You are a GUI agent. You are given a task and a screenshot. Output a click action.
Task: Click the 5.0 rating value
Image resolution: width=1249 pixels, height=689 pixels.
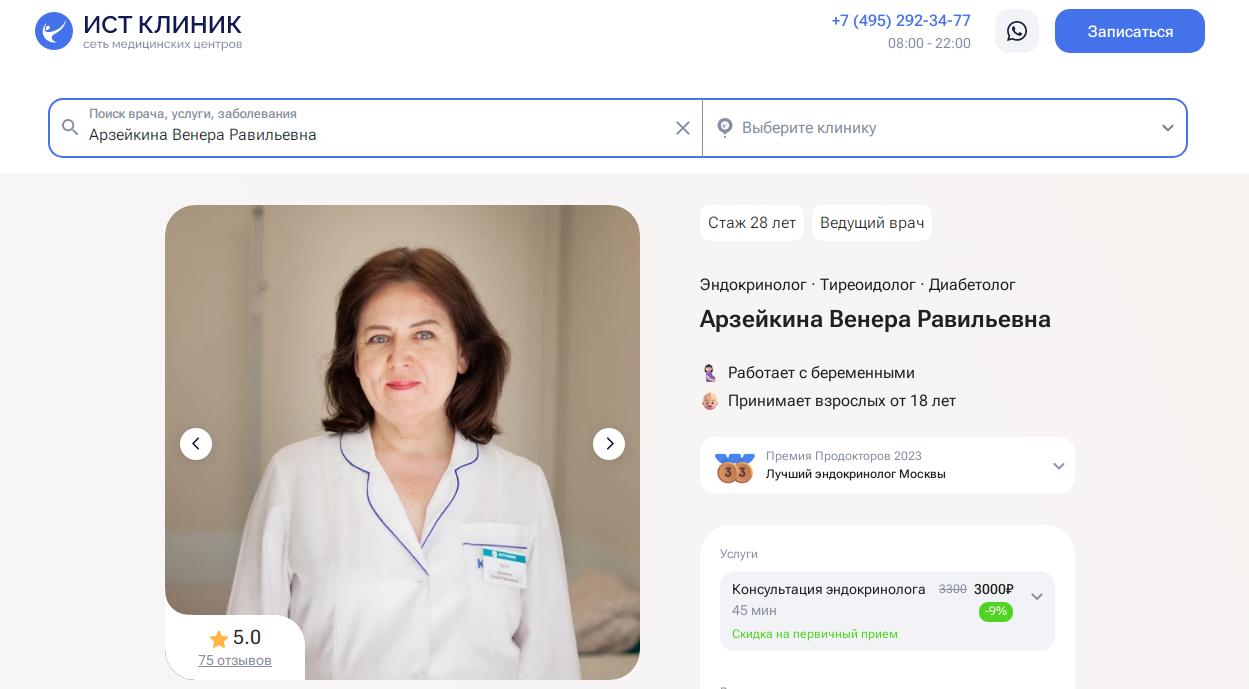click(x=247, y=638)
